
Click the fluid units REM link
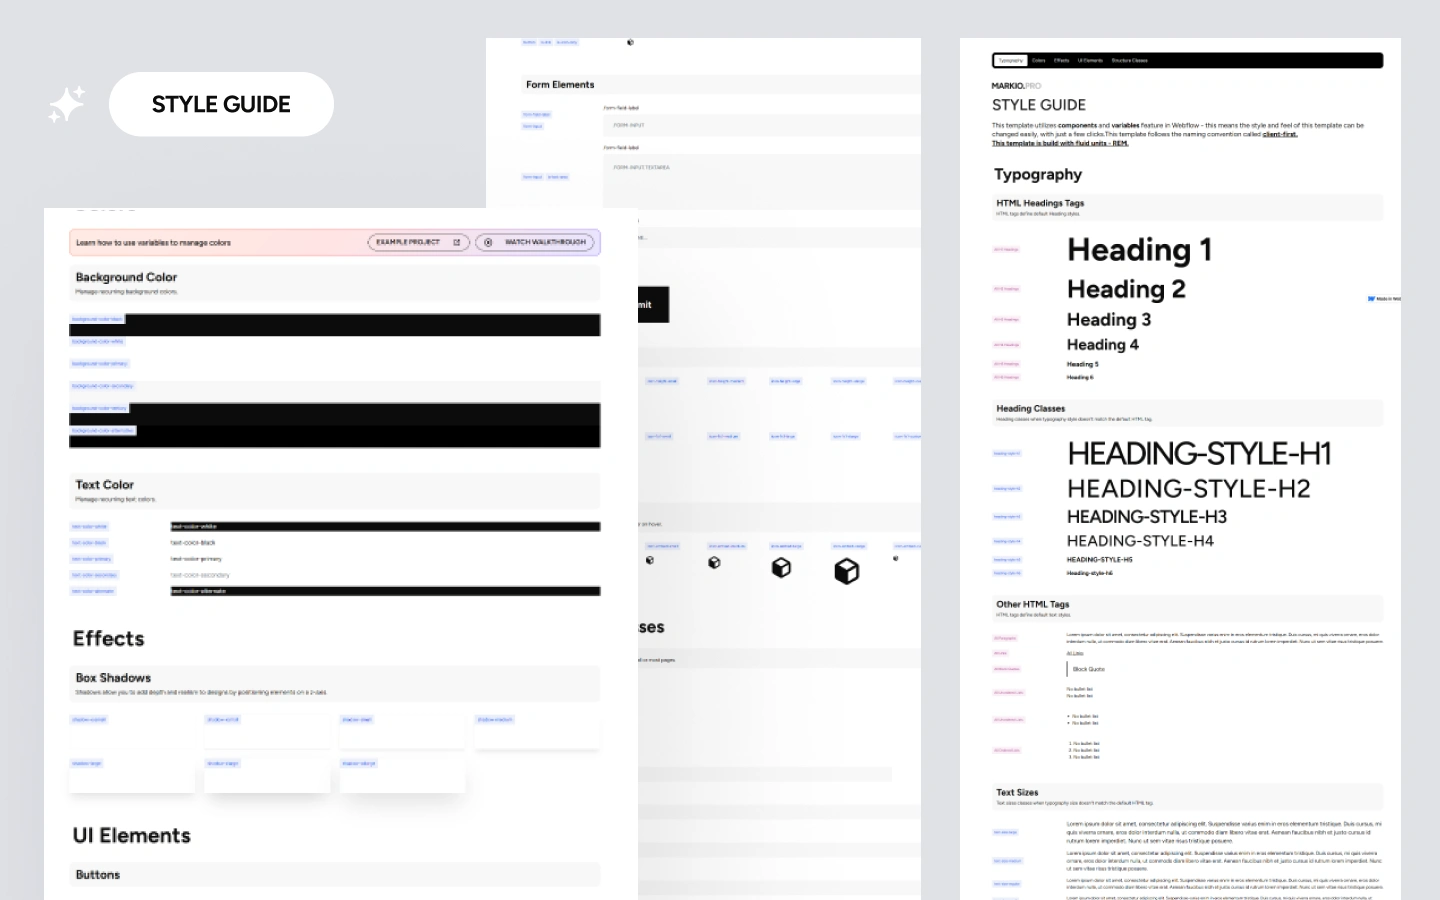click(x=1060, y=142)
